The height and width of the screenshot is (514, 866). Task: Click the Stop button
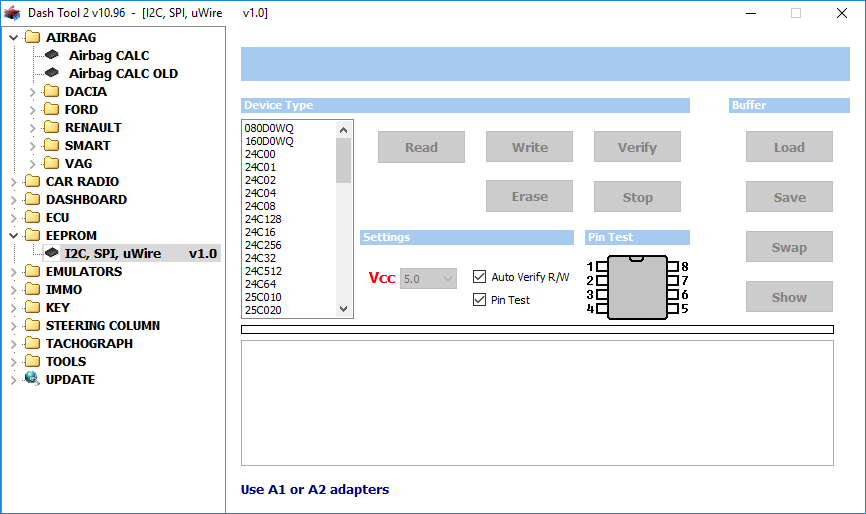637,196
